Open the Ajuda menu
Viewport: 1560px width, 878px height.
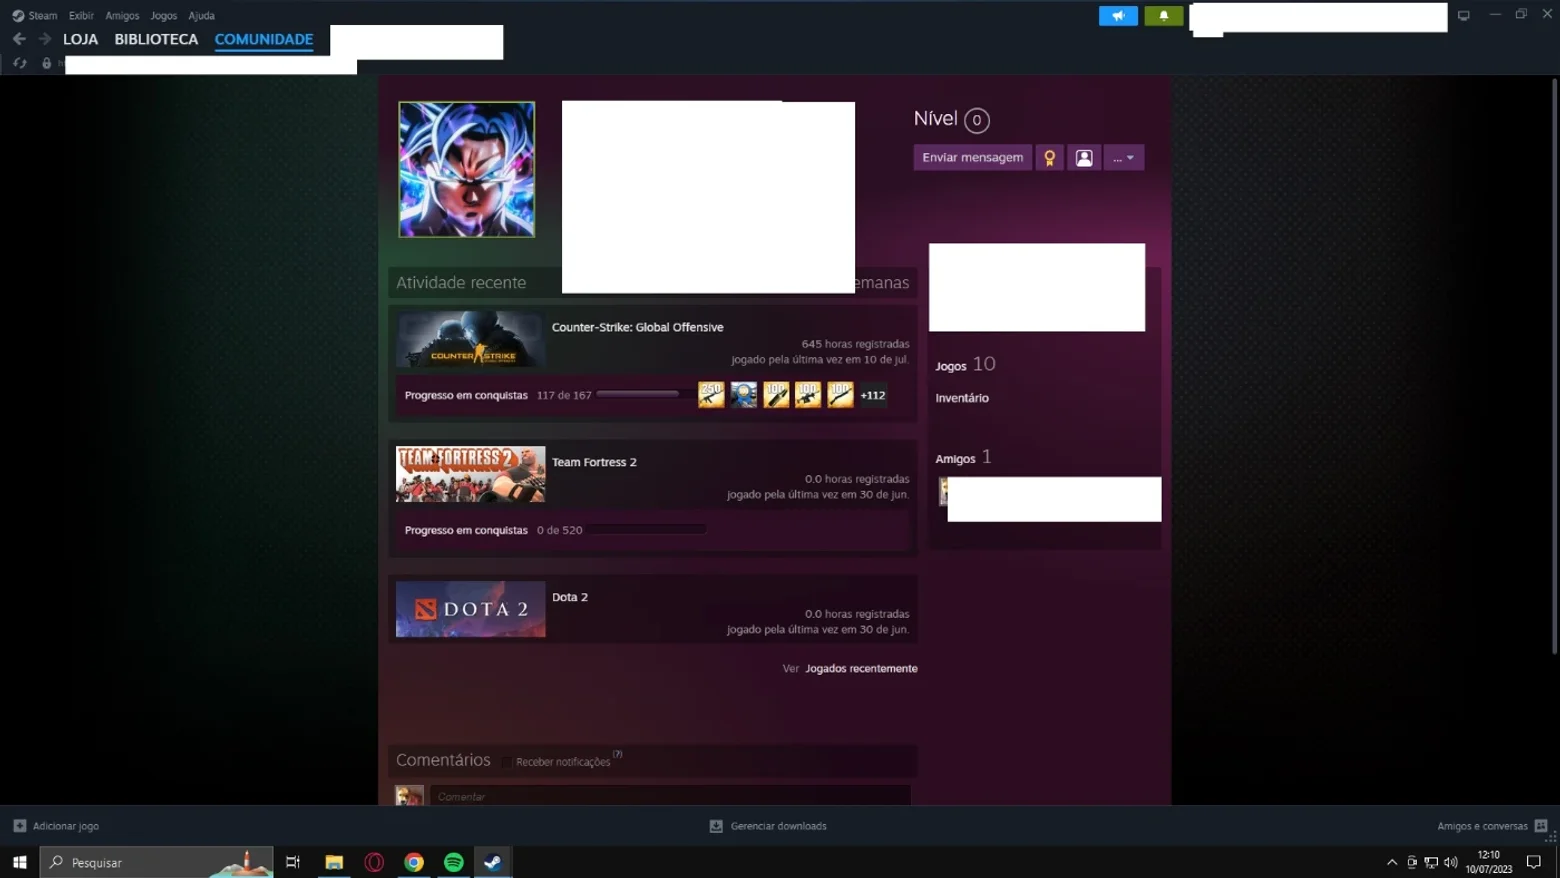coord(201,16)
